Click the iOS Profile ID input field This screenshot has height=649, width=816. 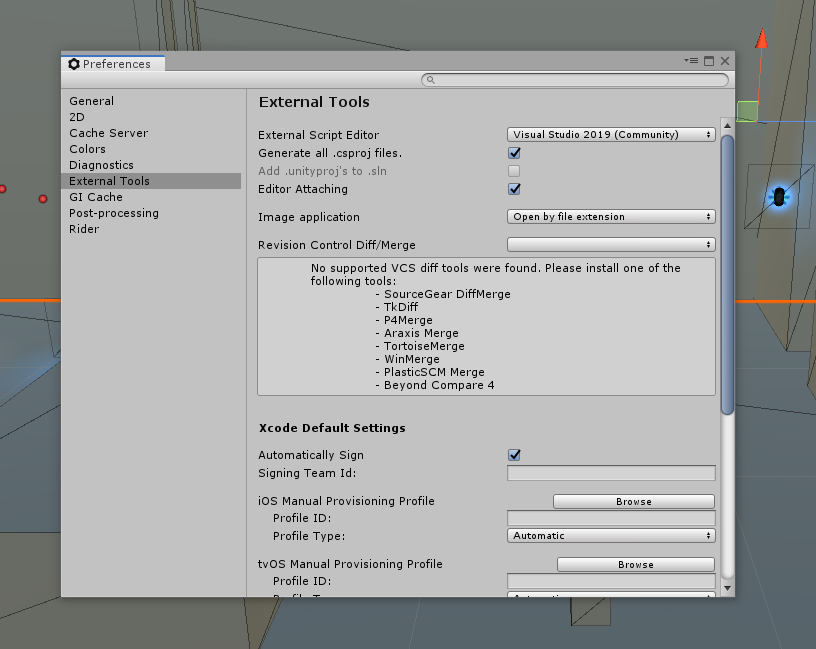pyautogui.click(x=611, y=518)
